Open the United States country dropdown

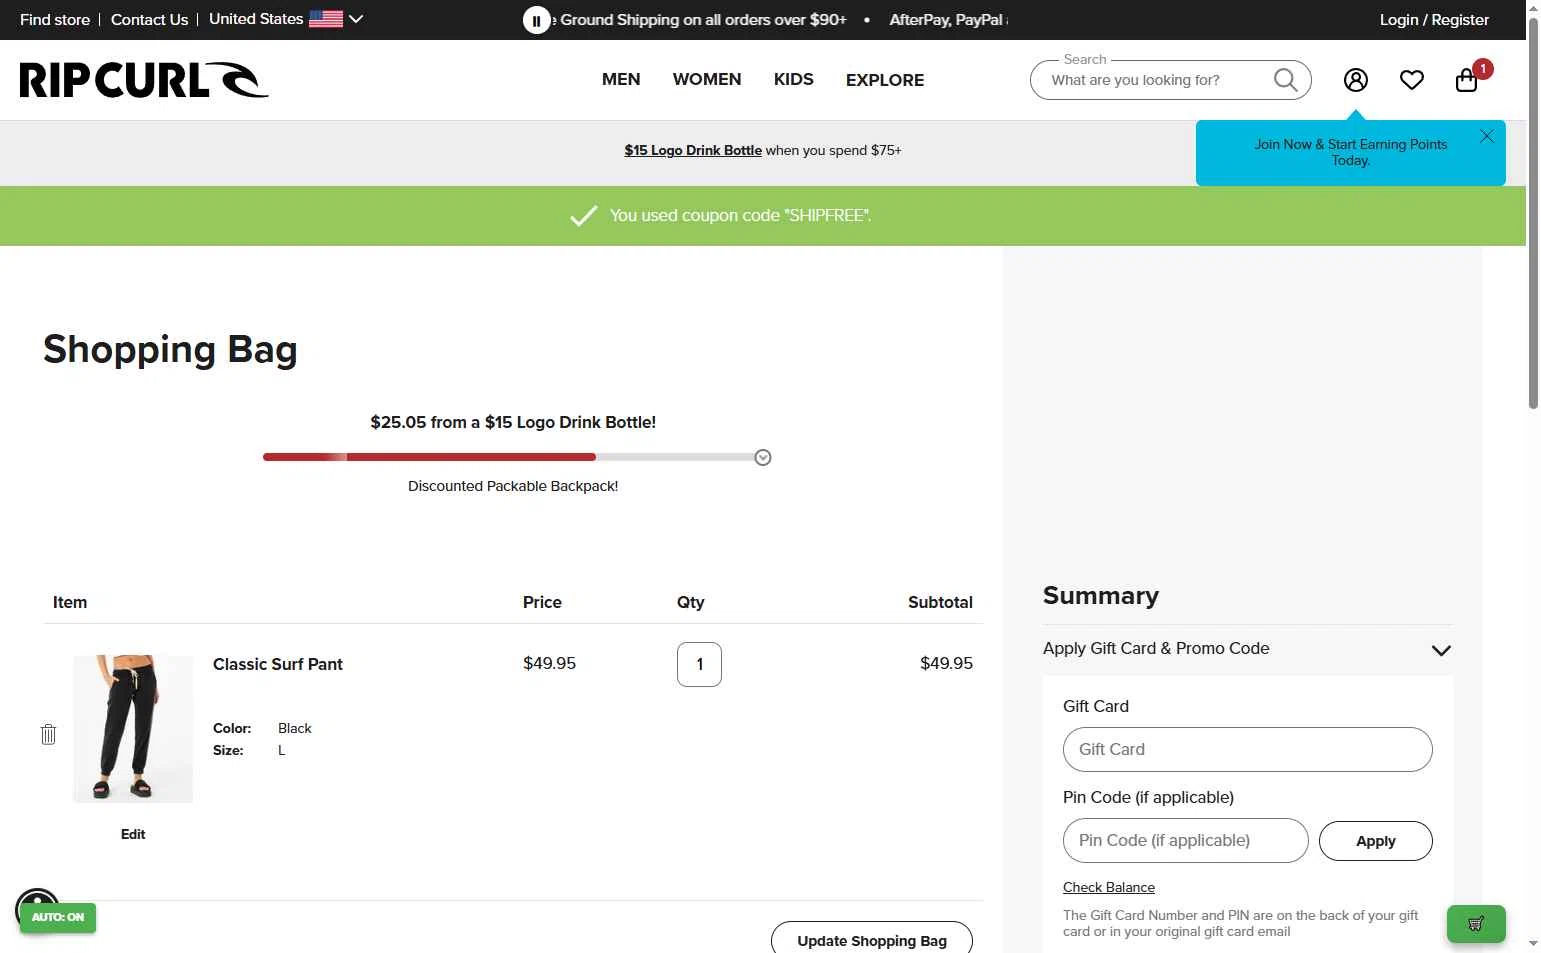pos(285,19)
